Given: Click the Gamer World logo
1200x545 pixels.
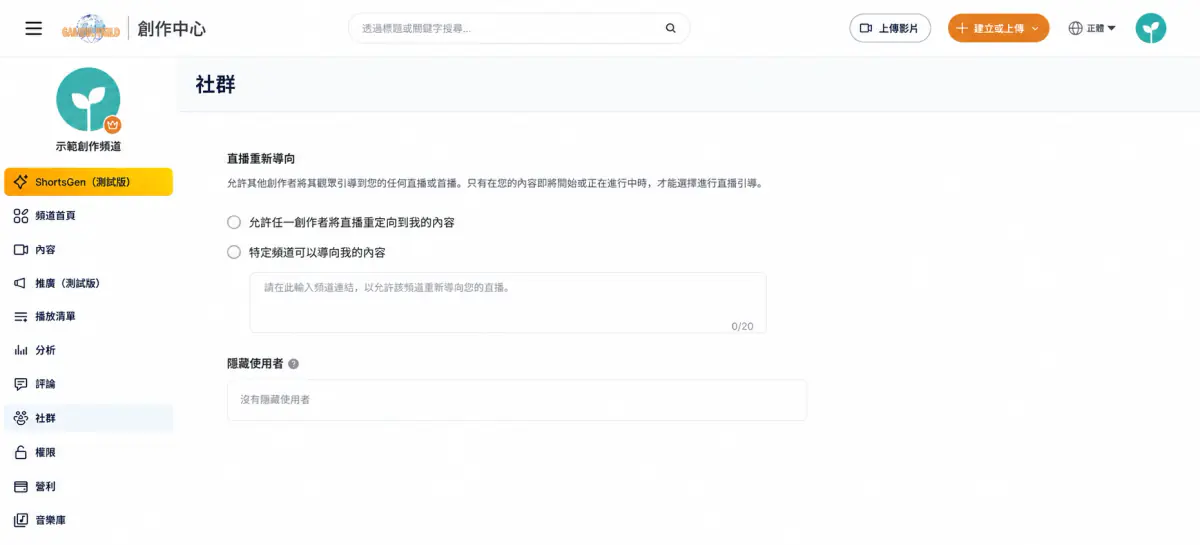Looking at the screenshot, I should [91, 28].
